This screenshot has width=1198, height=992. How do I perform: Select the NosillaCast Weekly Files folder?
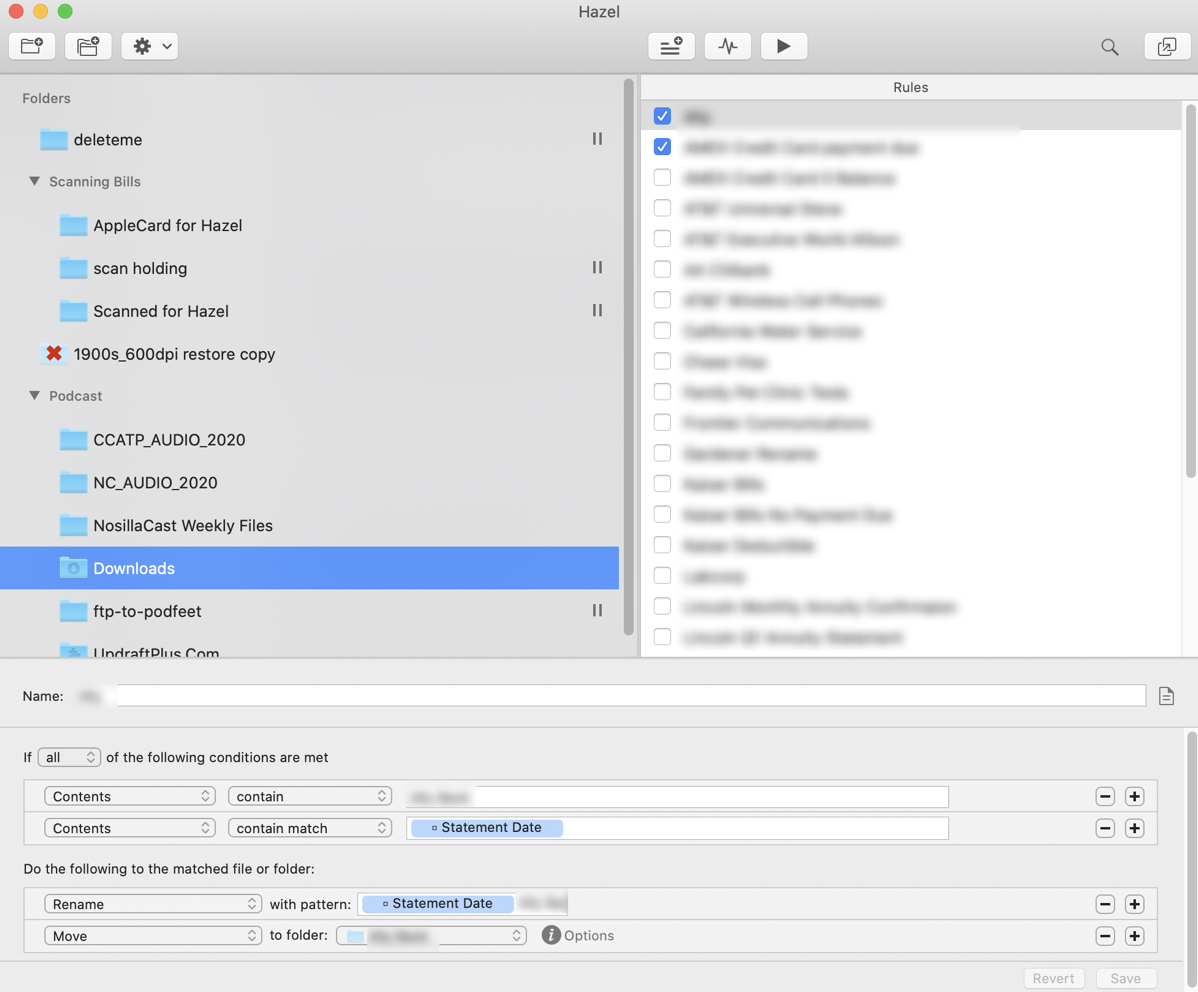[x=182, y=525]
